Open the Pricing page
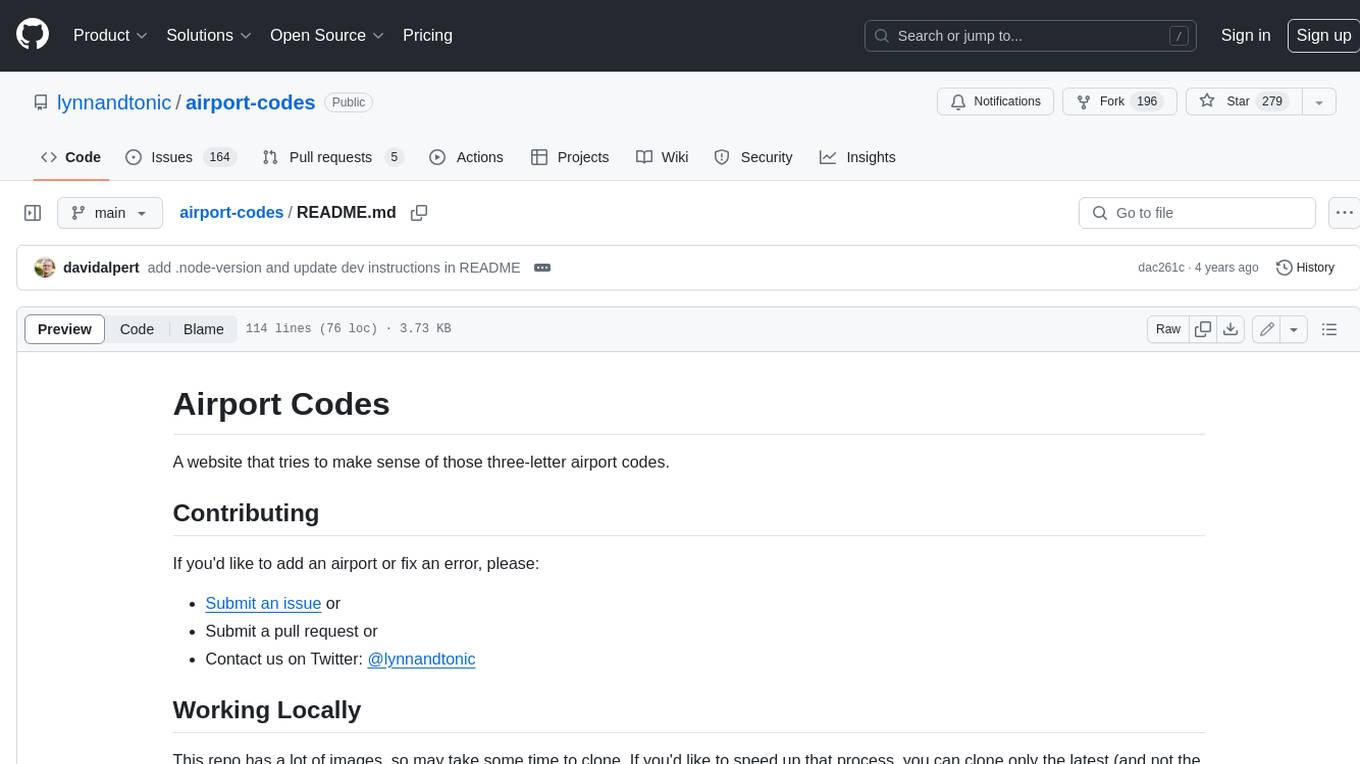 click(x=427, y=35)
